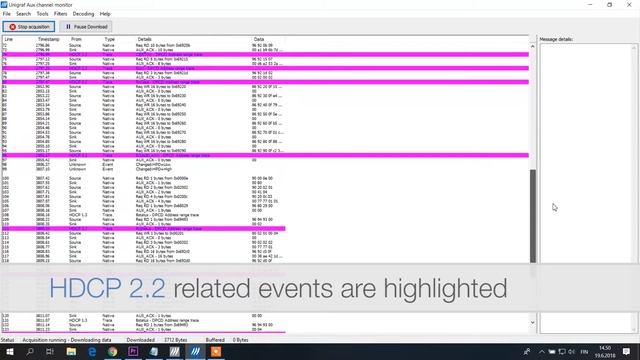Click the network icon in system tray
This screenshot has width=640, height=360.
pyautogui.click(x=562, y=351)
